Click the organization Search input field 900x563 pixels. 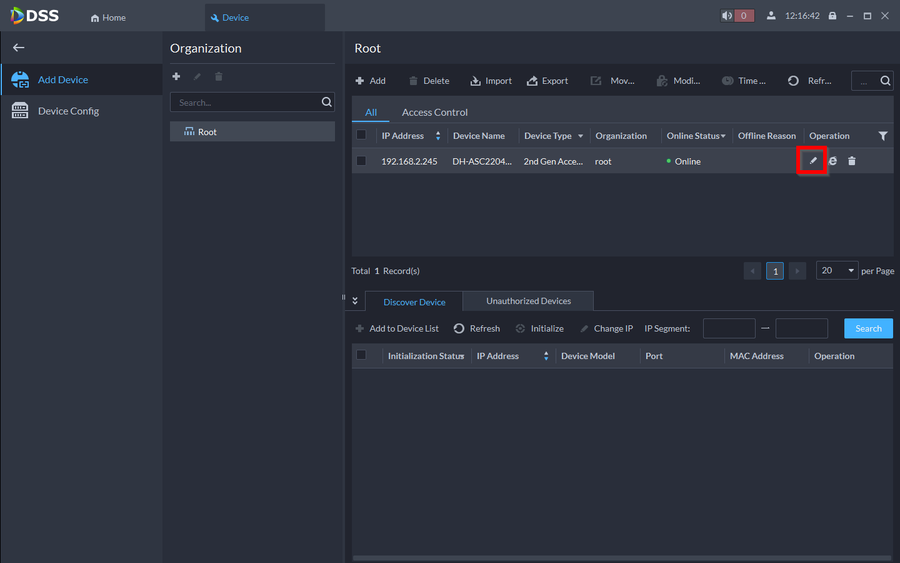(x=246, y=102)
